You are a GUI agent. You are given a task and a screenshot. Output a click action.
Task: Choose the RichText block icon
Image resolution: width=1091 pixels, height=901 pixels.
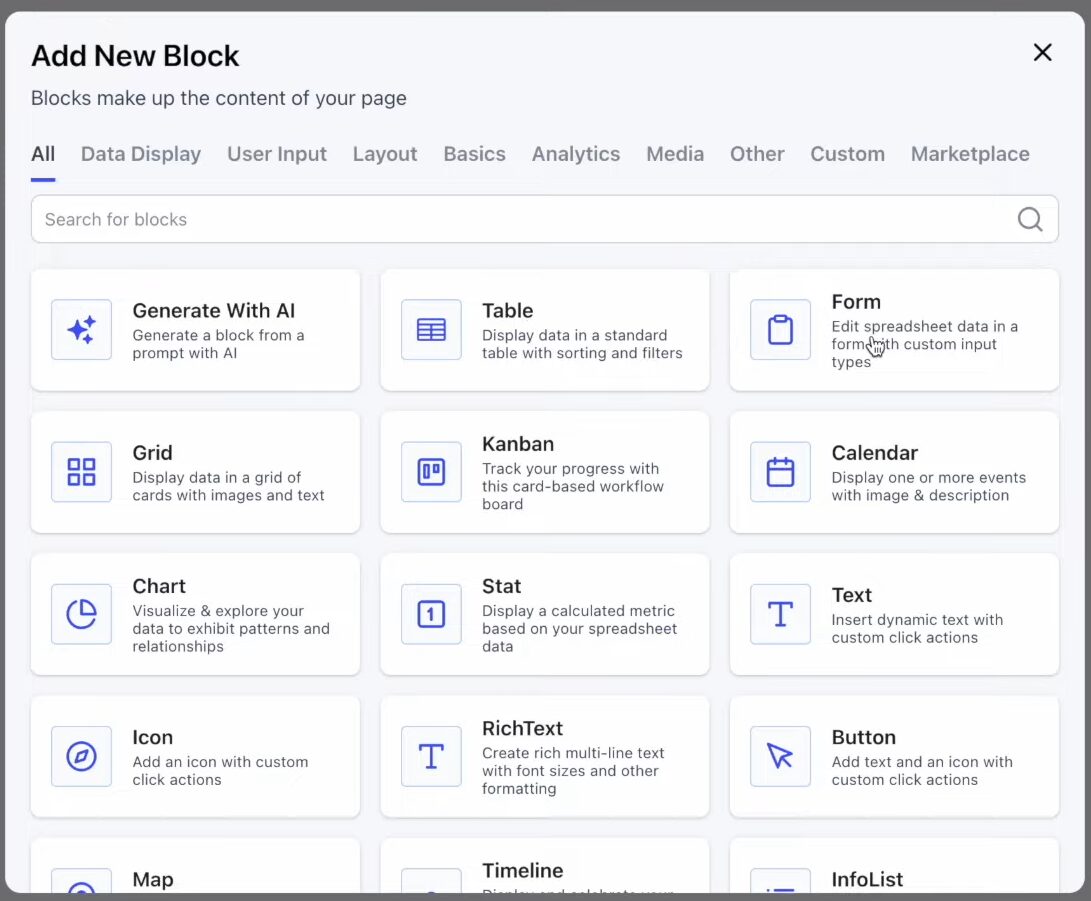[x=431, y=756]
